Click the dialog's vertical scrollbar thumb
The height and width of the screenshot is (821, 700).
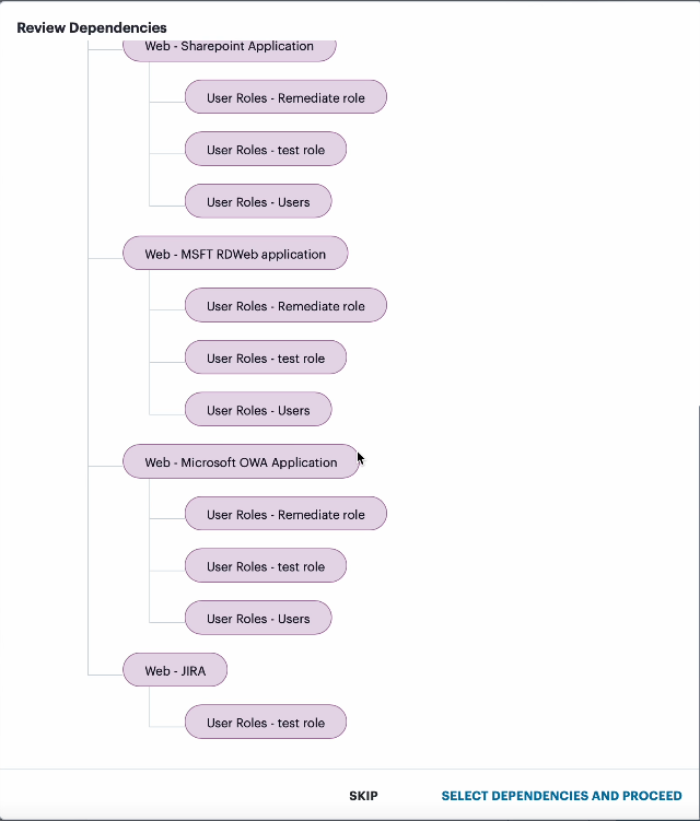(697, 580)
